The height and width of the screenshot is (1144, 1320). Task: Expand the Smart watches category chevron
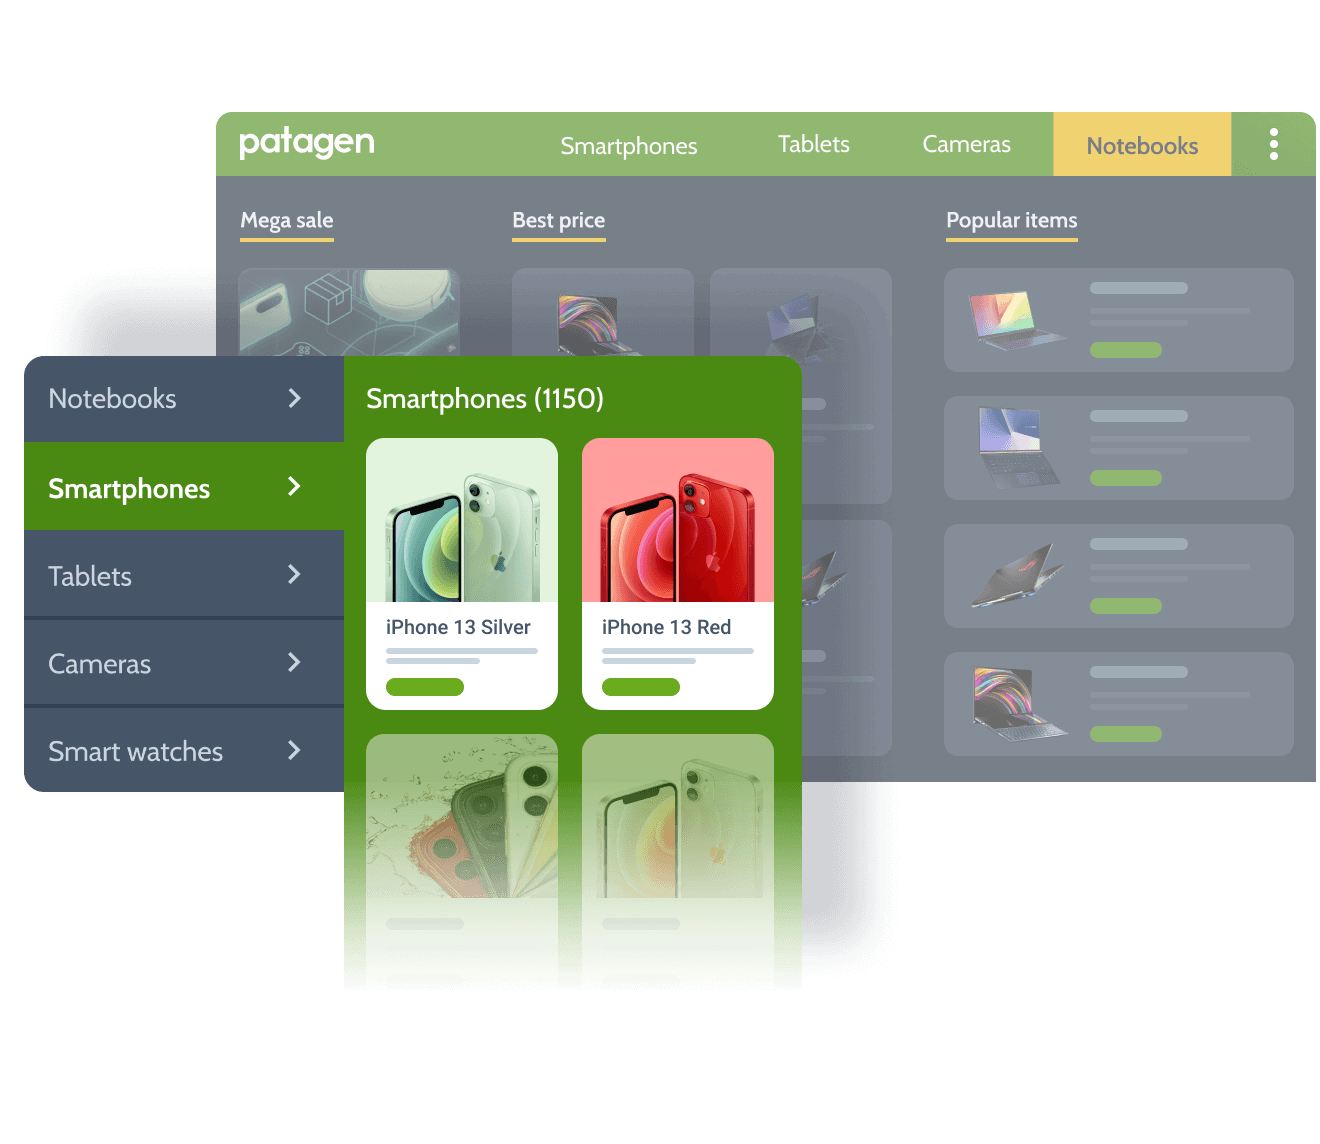pyautogui.click(x=294, y=750)
